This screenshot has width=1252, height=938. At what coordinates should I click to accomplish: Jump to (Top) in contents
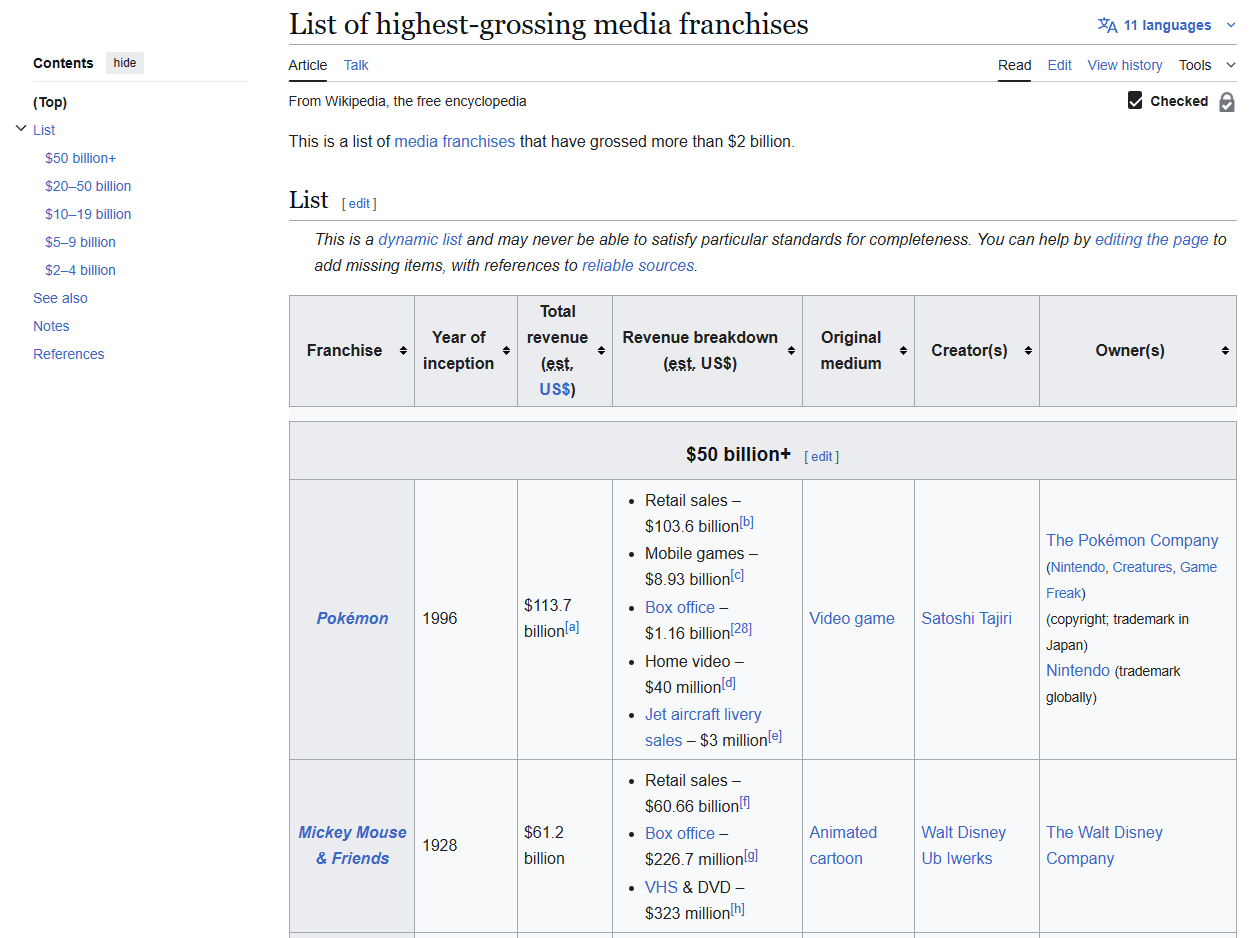[x=50, y=102]
